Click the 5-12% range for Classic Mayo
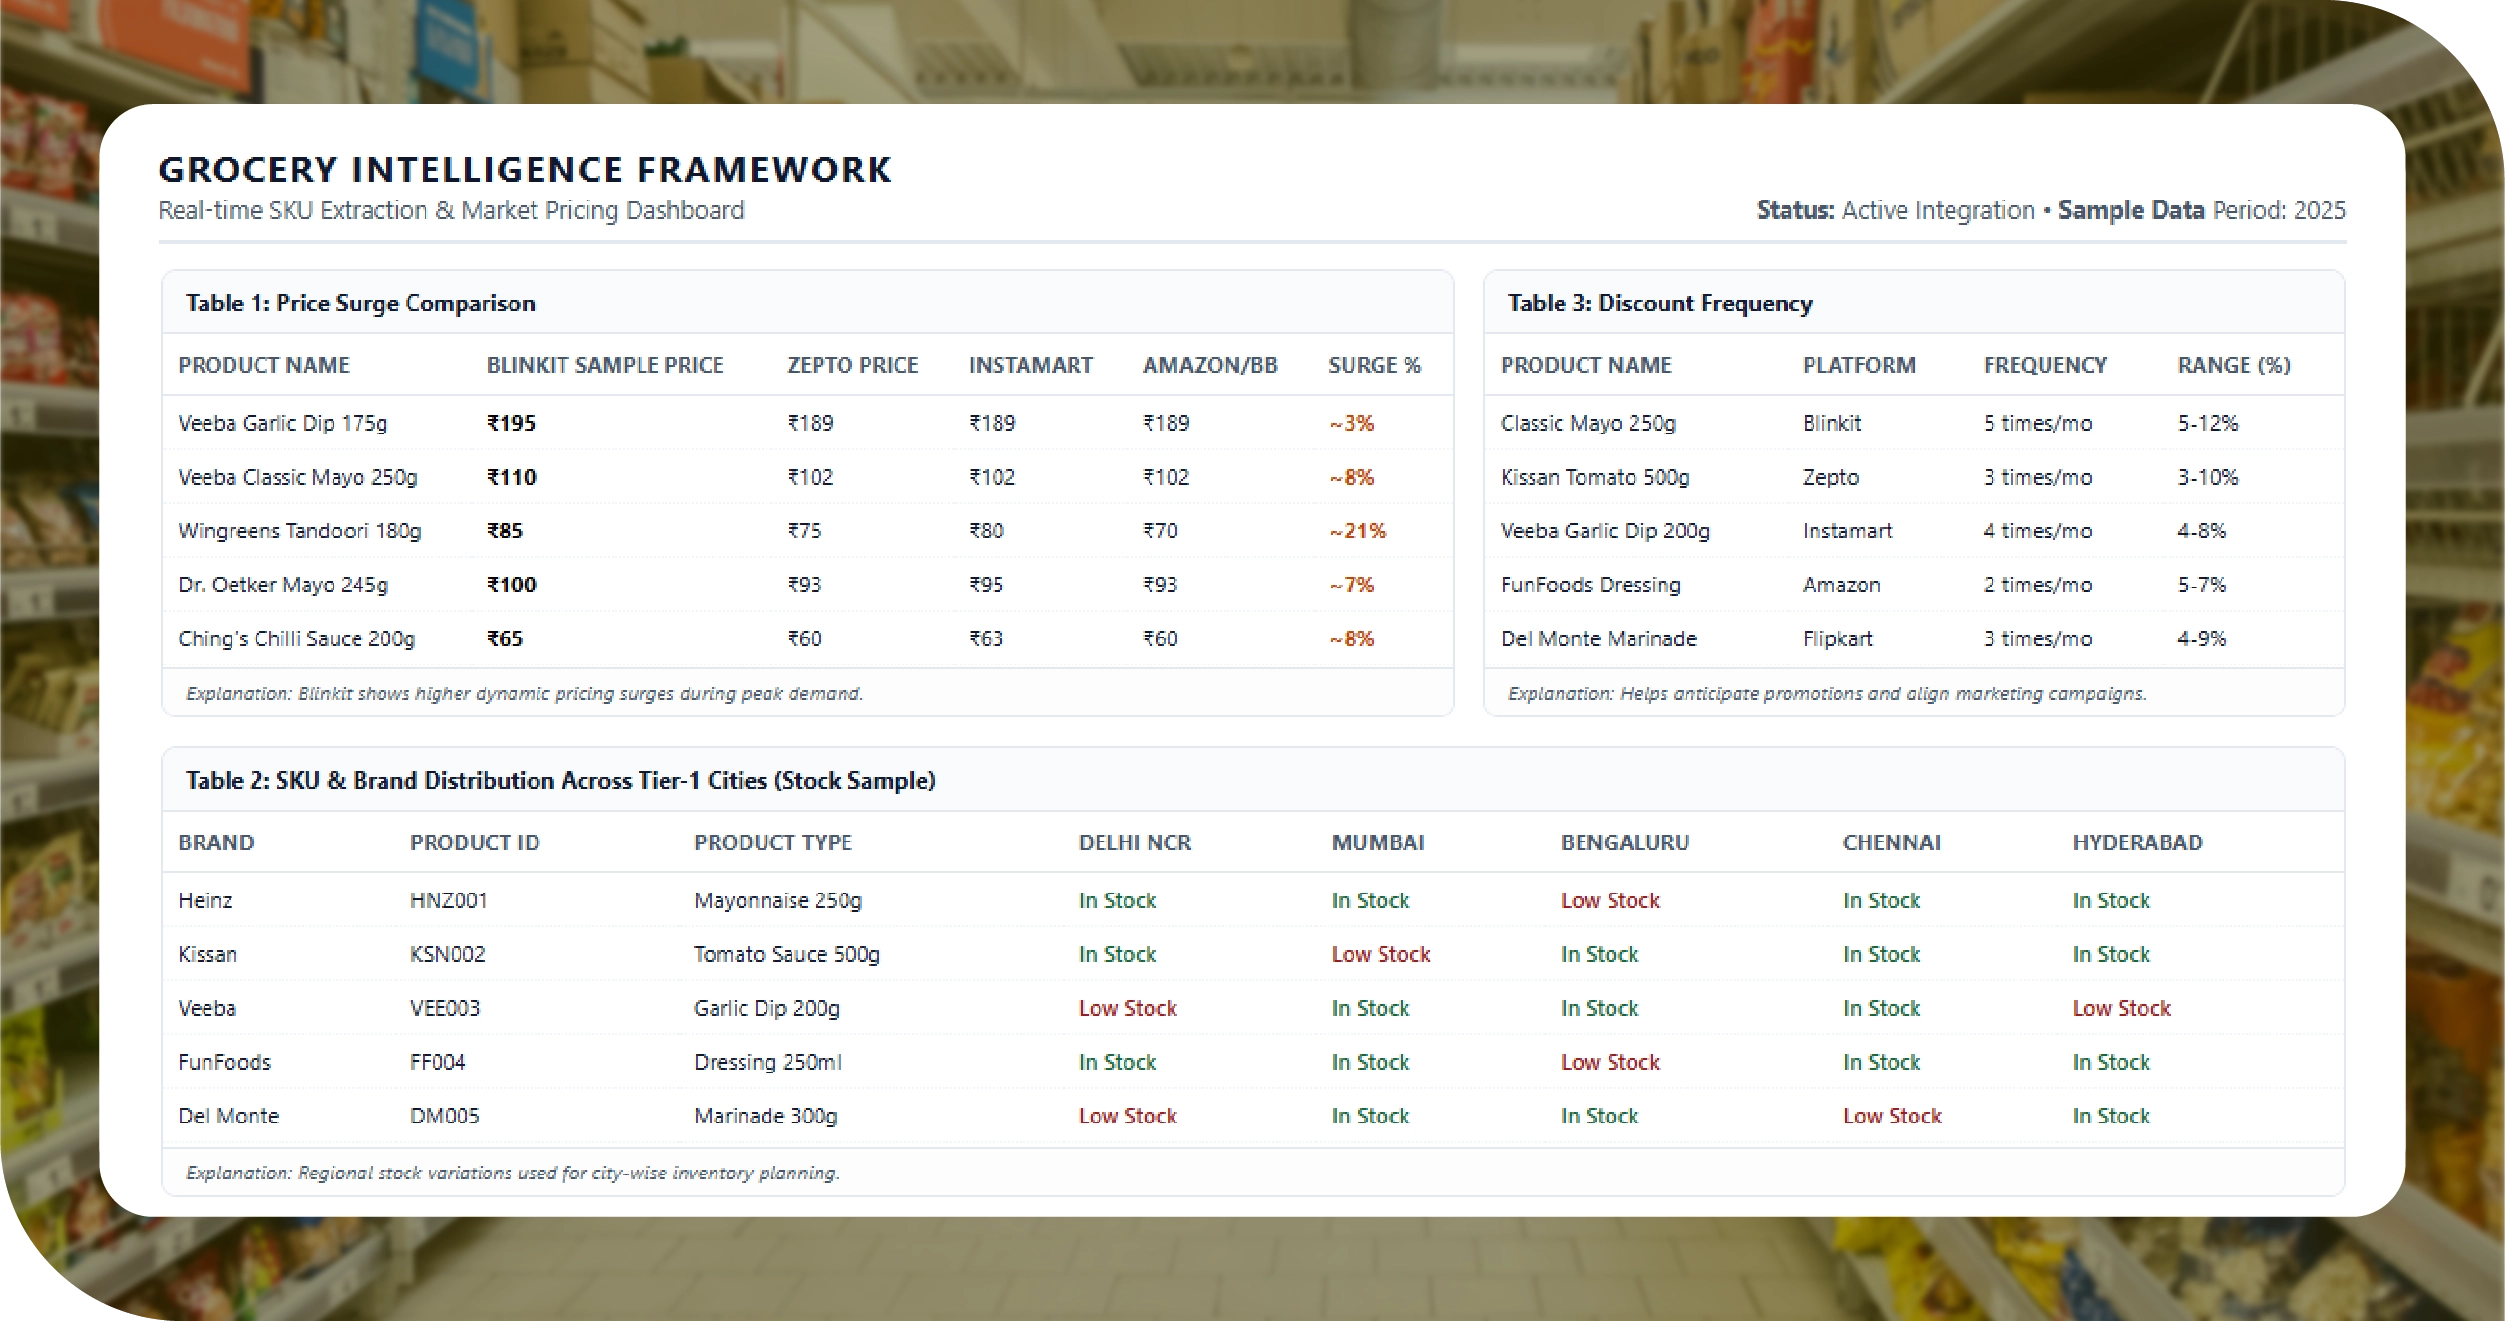The image size is (2506, 1321). 2207,423
